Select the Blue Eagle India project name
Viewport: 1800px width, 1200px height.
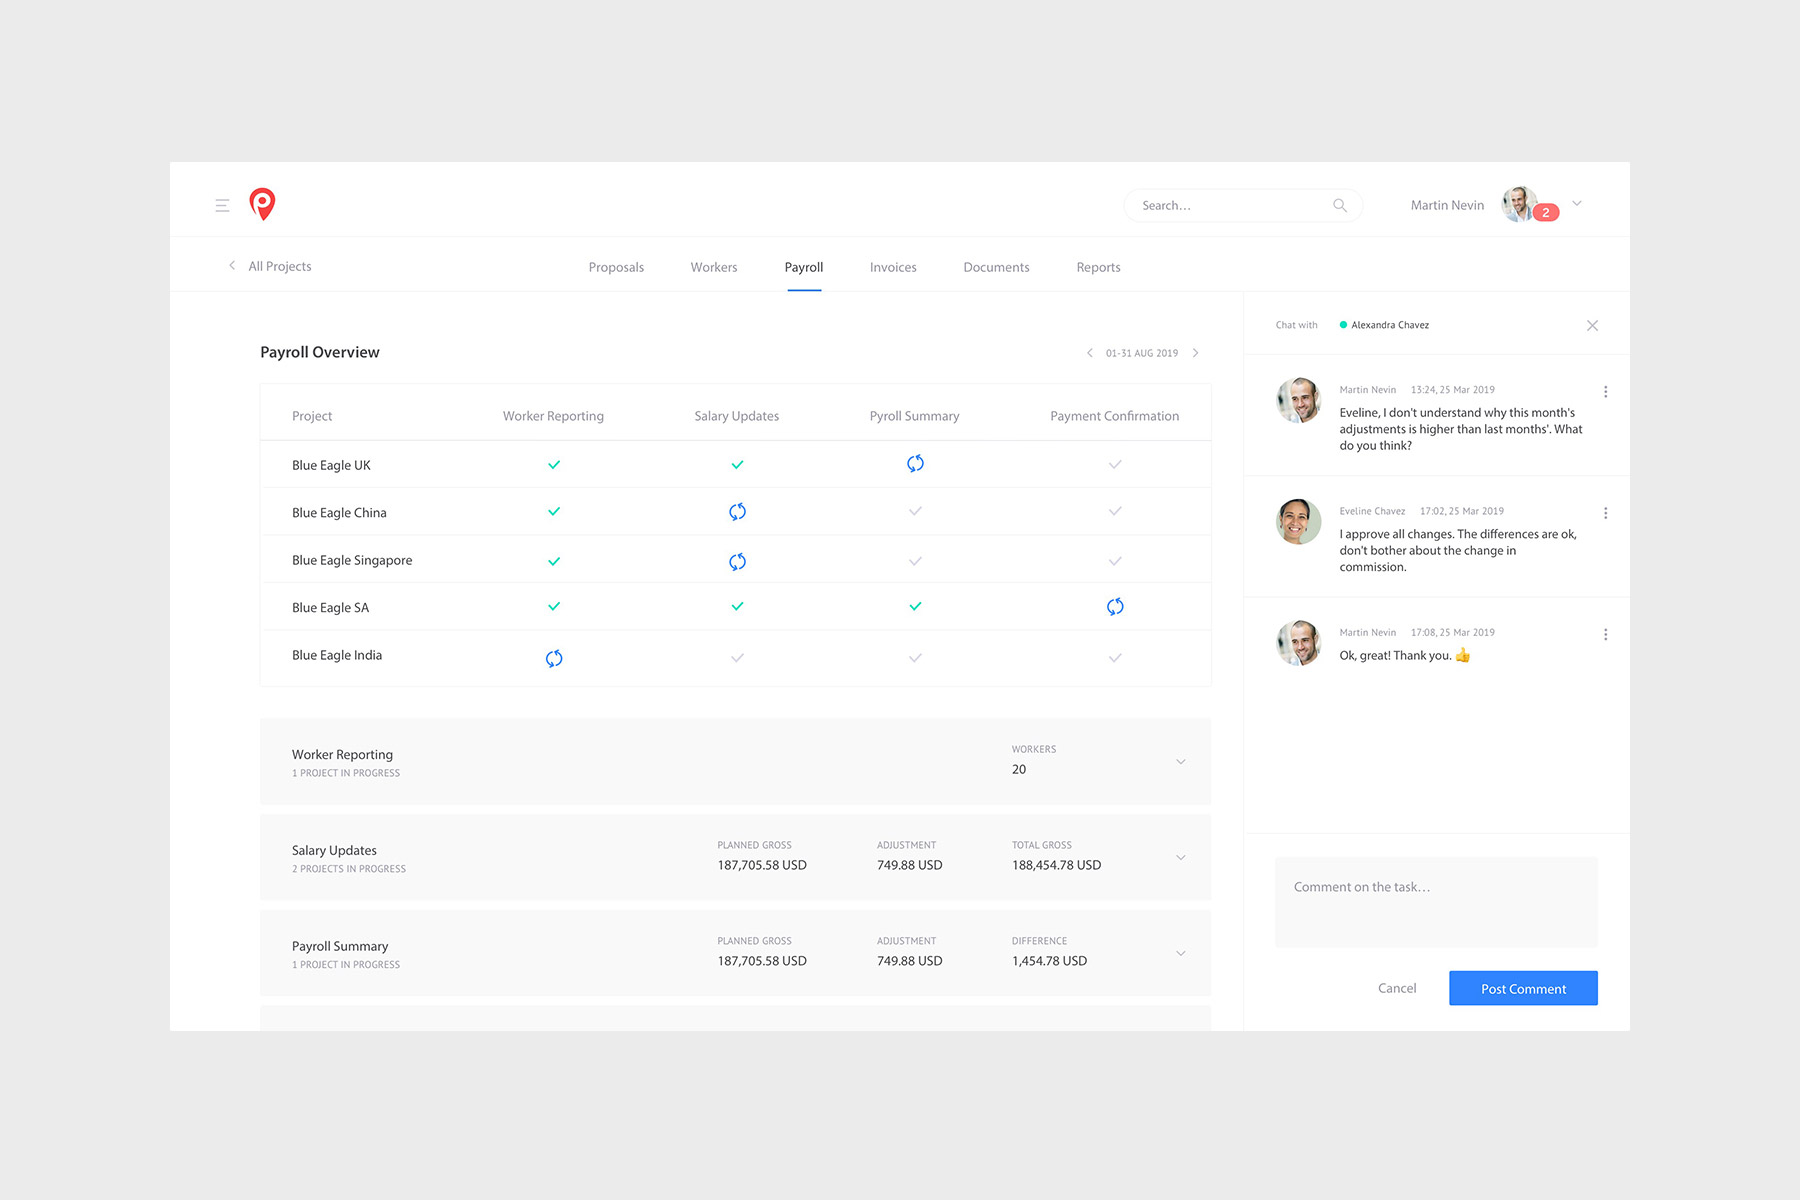coord(337,655)
